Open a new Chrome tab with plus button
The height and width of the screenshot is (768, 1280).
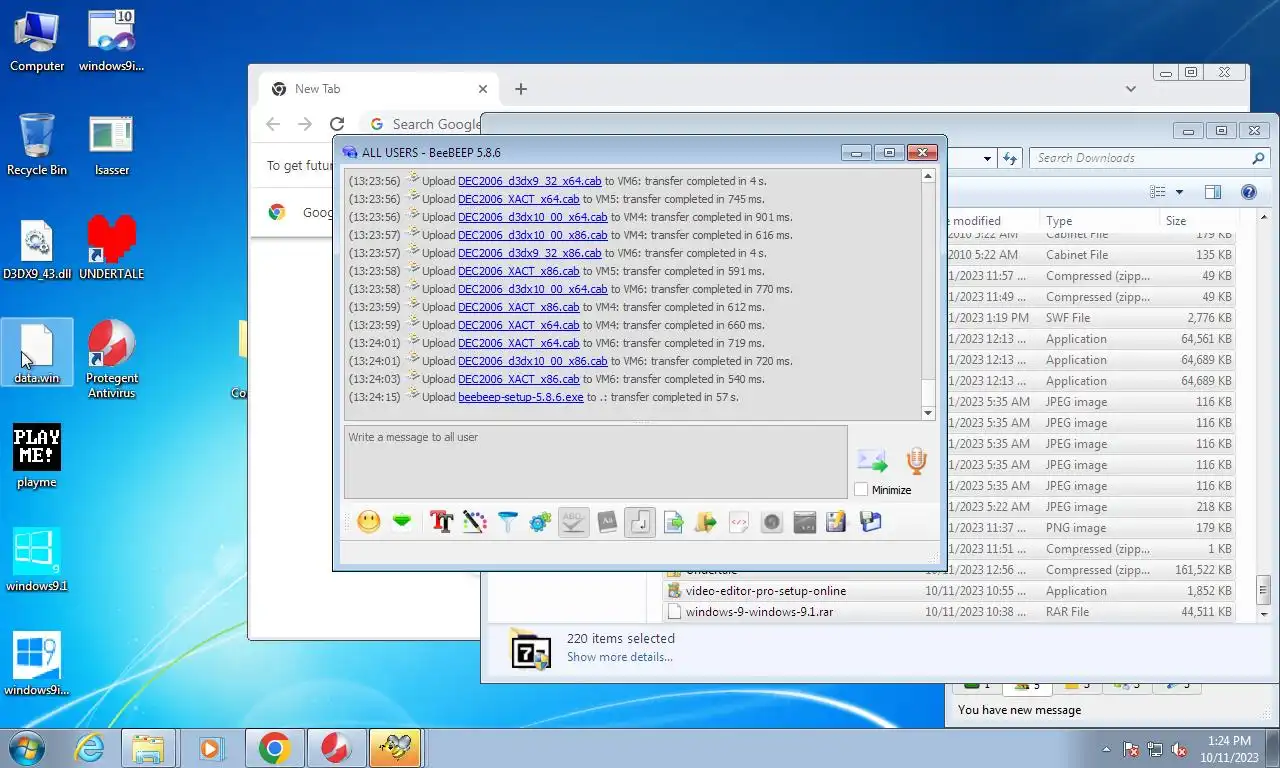click(521, 89)
